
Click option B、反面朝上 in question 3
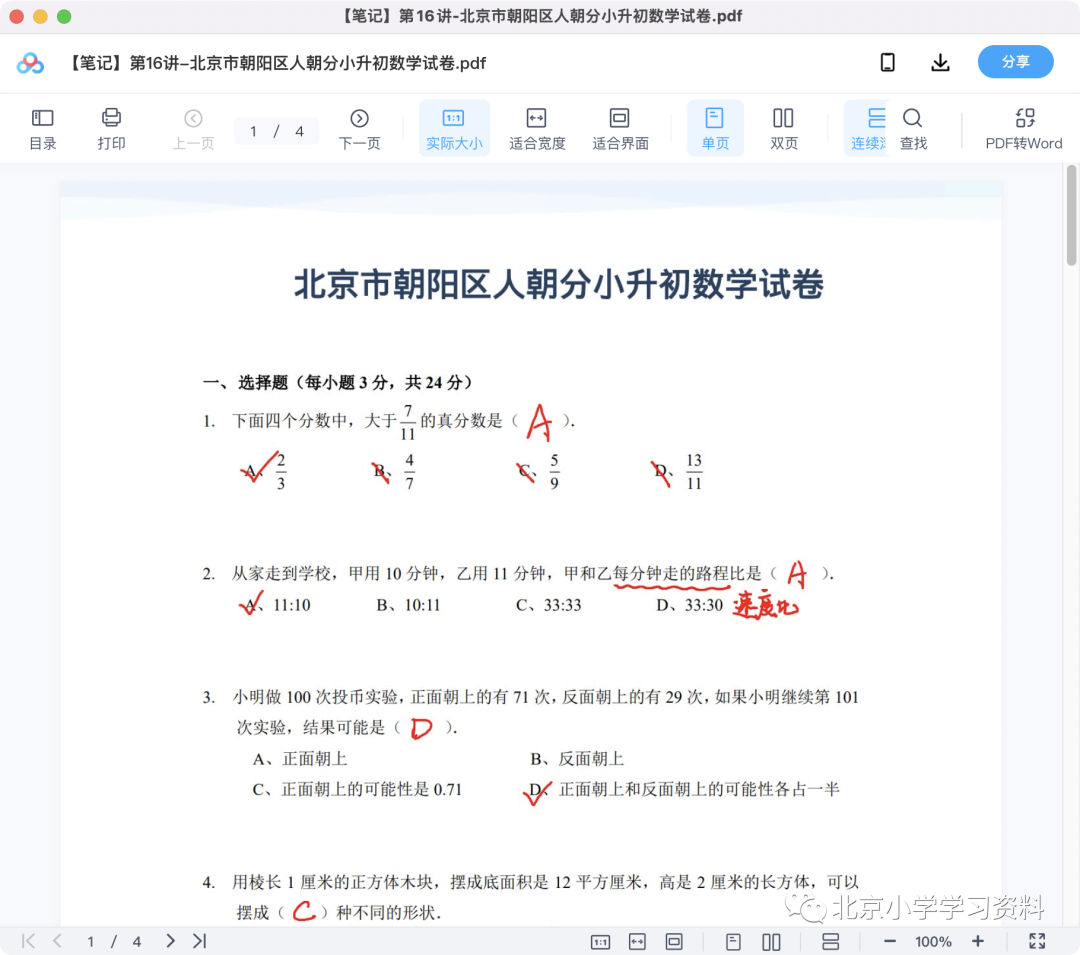click(x=577, y=759)
